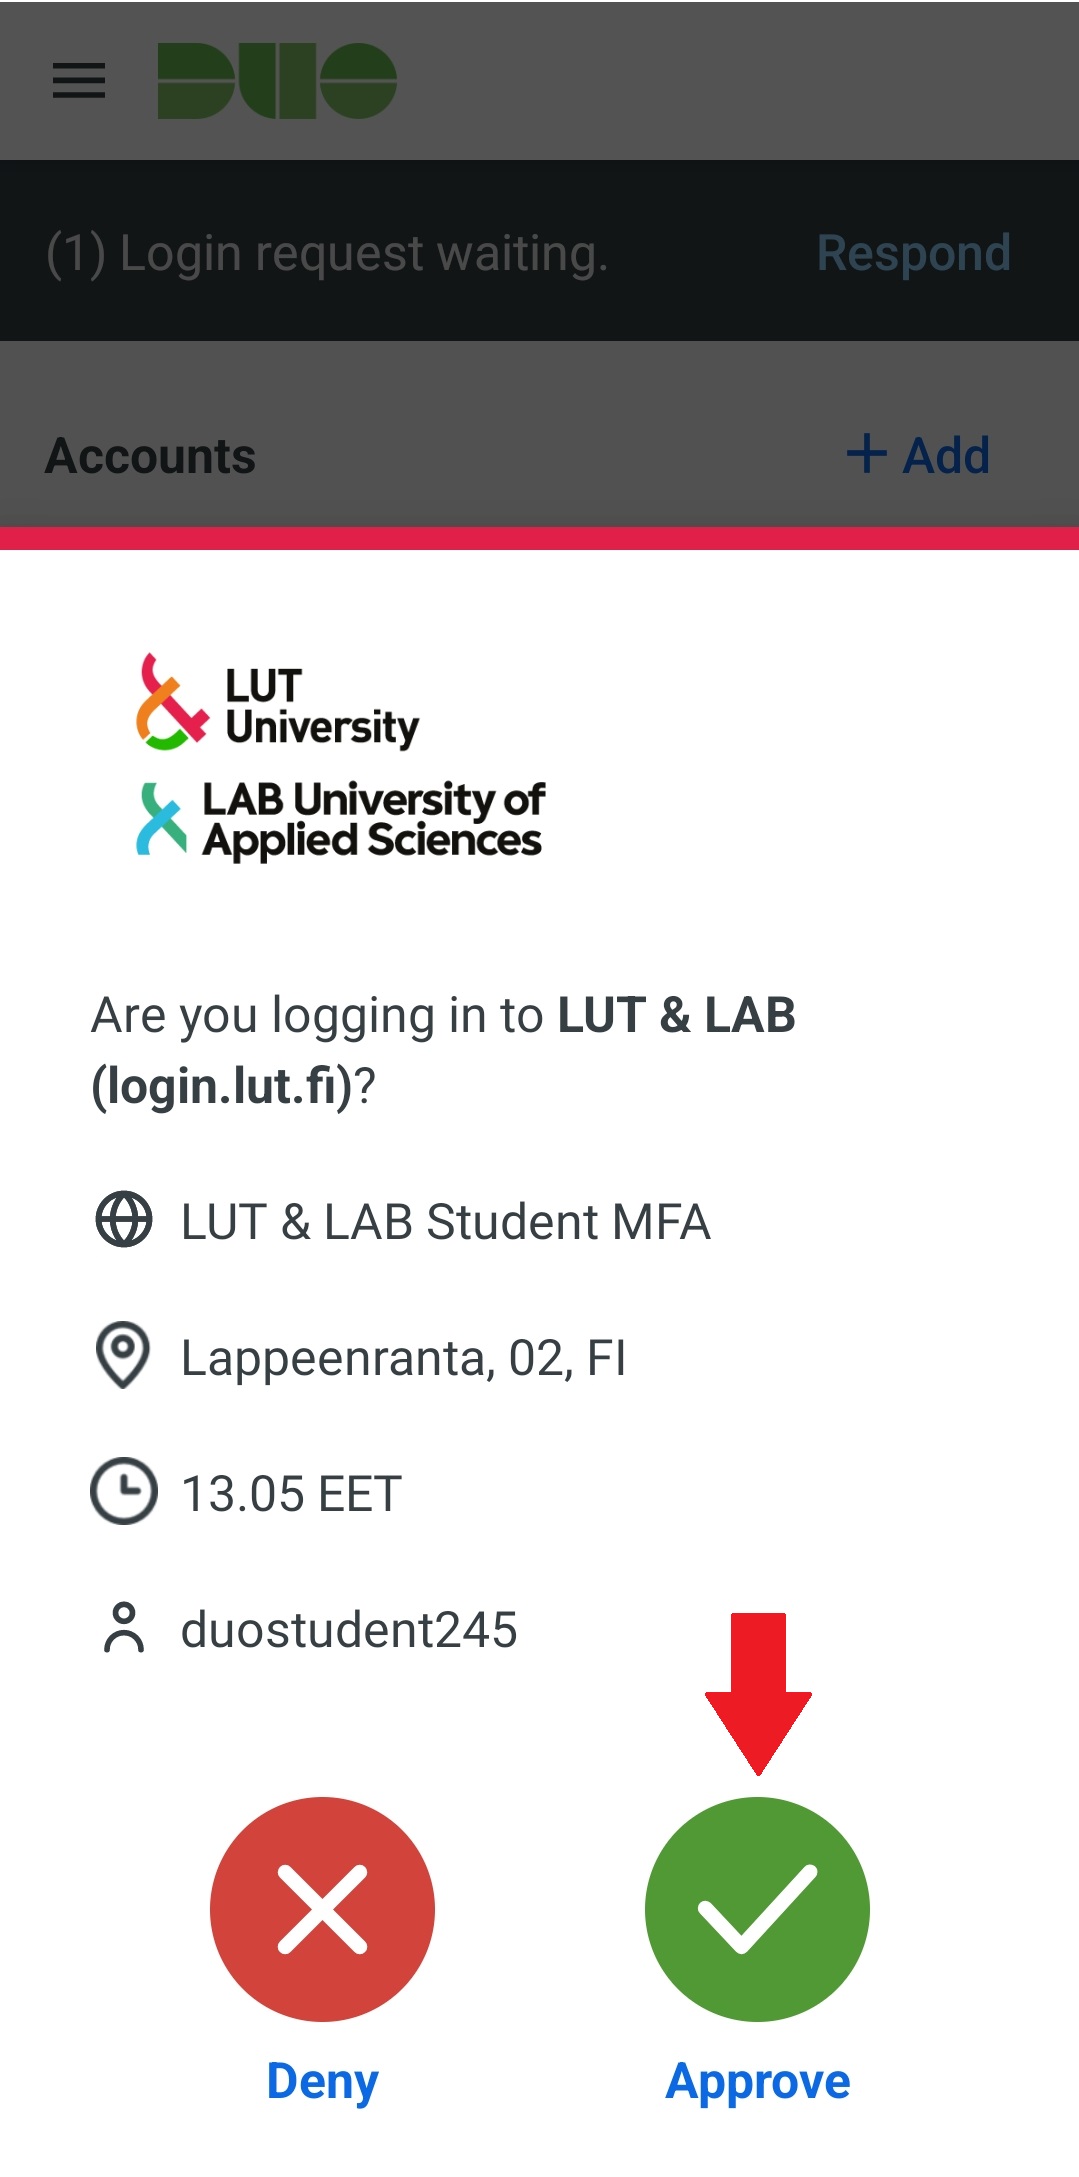1079x2177 pixels.
Task: Click the LUT University logo
Action: 278,704
